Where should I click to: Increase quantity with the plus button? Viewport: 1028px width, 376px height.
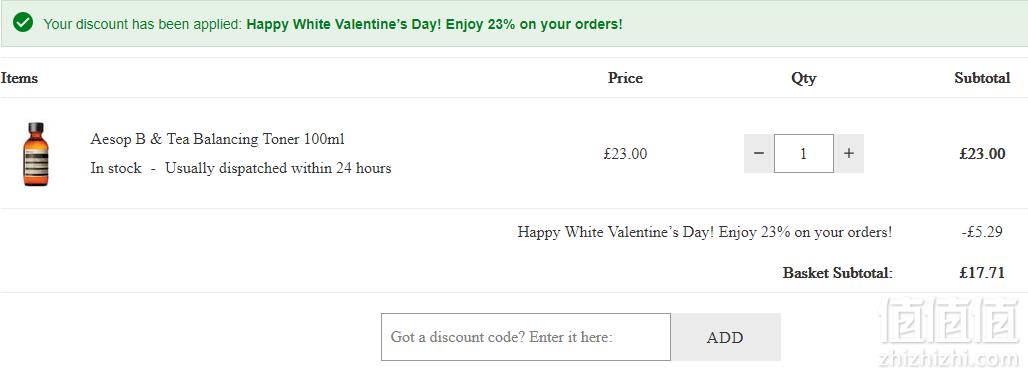[x=849, y=153]
